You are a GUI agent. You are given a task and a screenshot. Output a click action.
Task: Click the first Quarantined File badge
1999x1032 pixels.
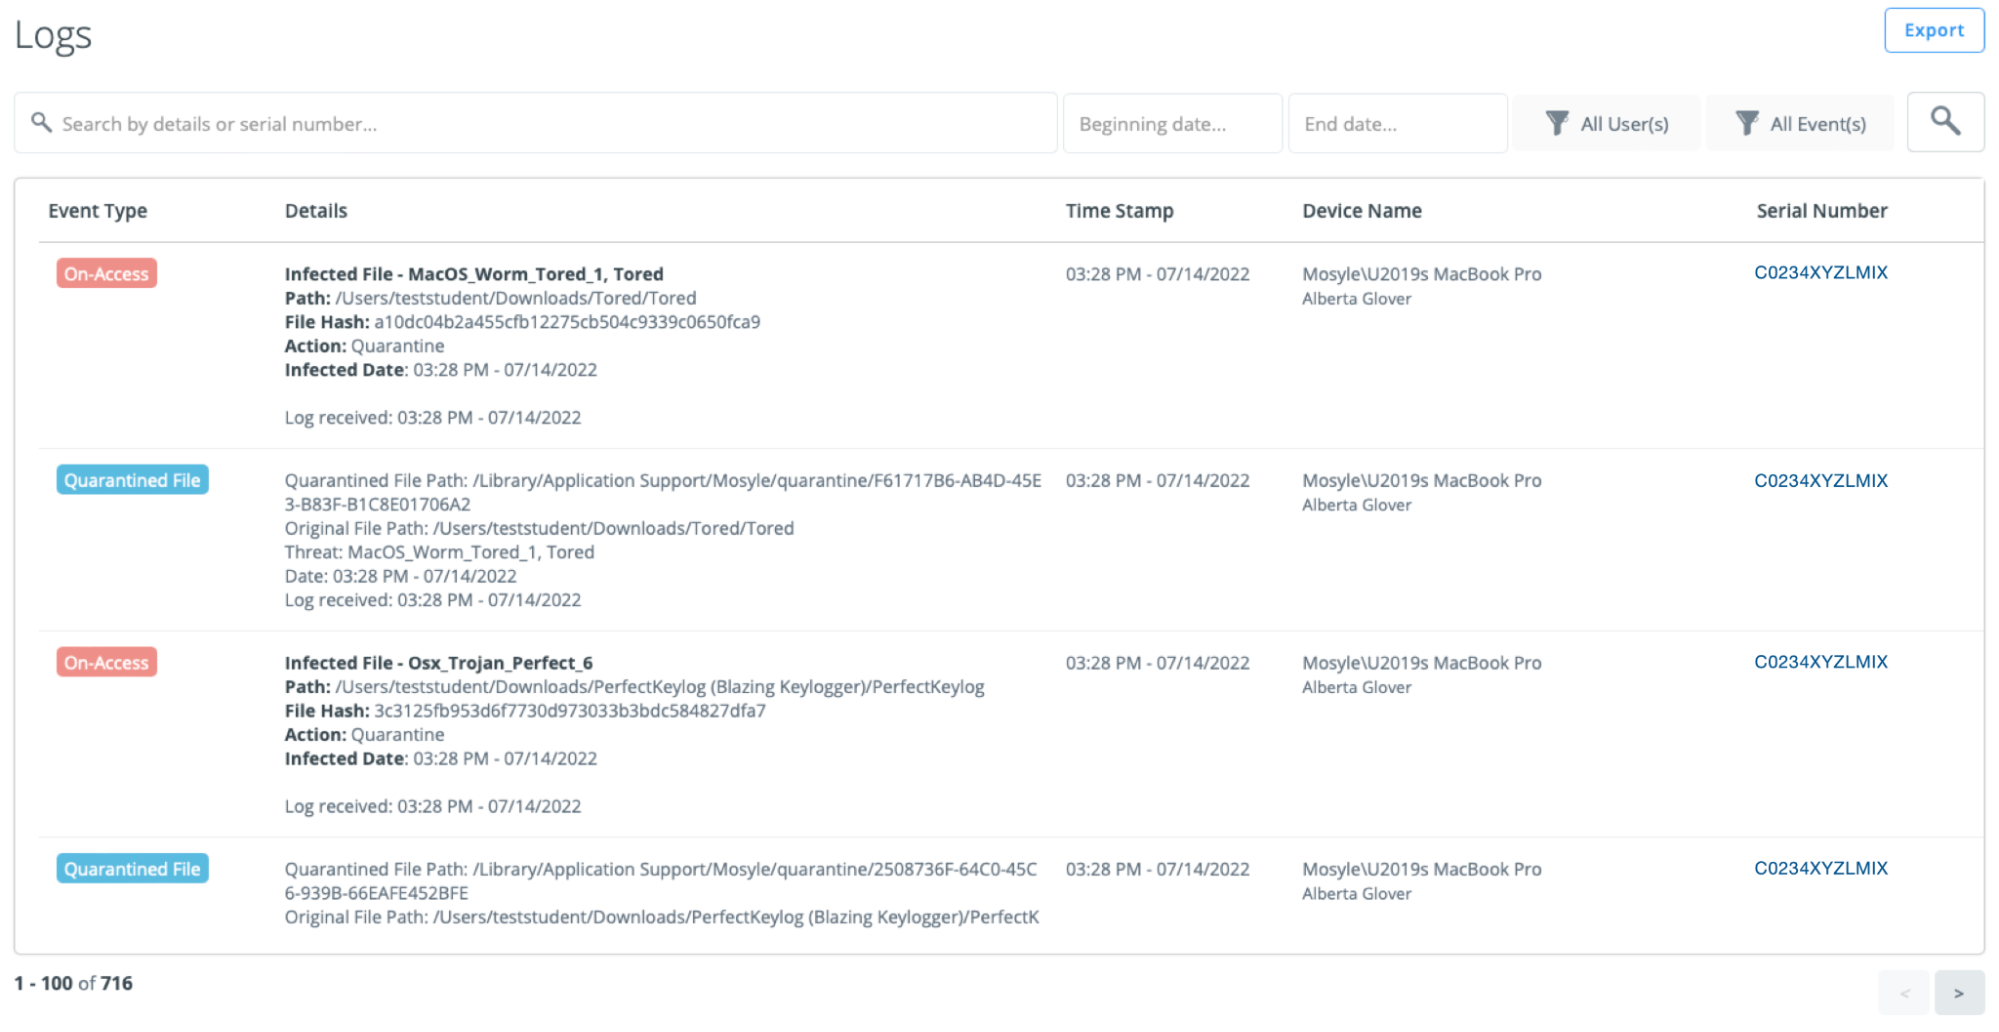tap(132, 480)
